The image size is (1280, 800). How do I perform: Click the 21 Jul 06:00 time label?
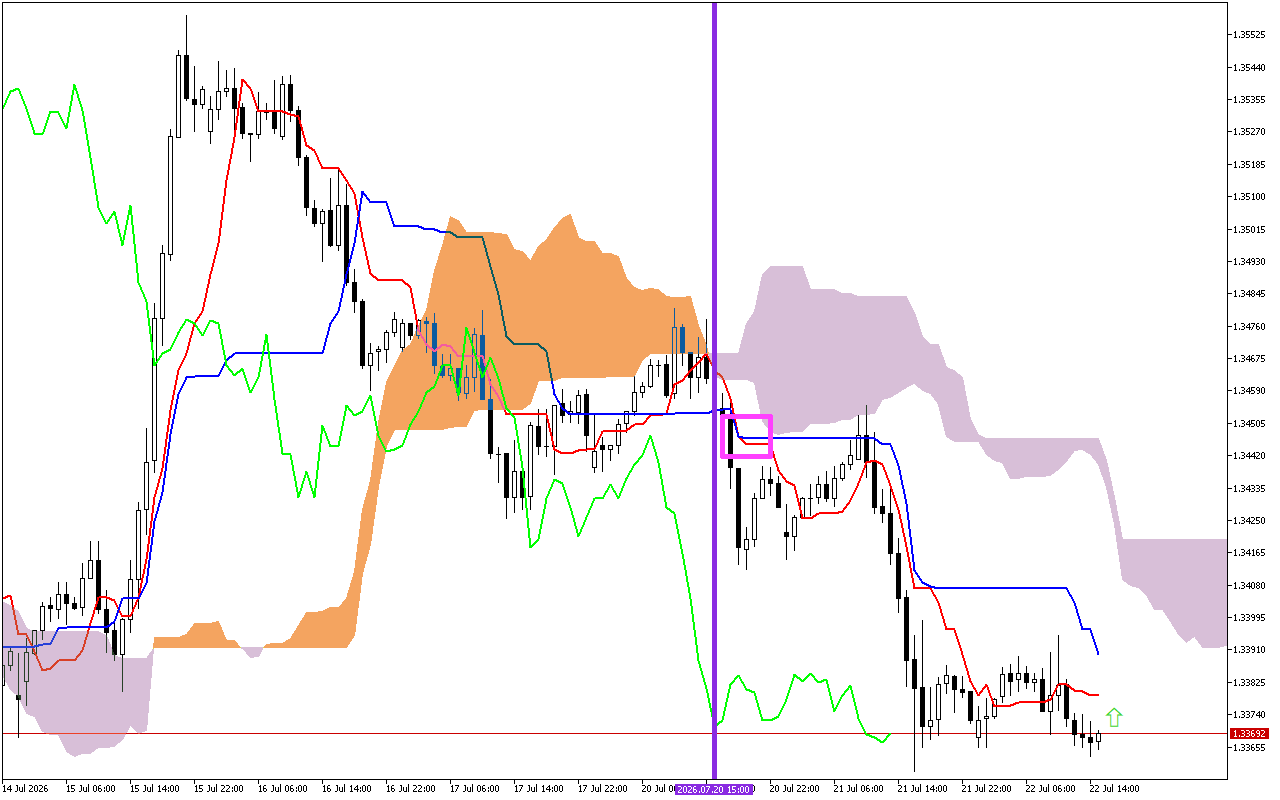pyautogui.click(x=858, y=788)
